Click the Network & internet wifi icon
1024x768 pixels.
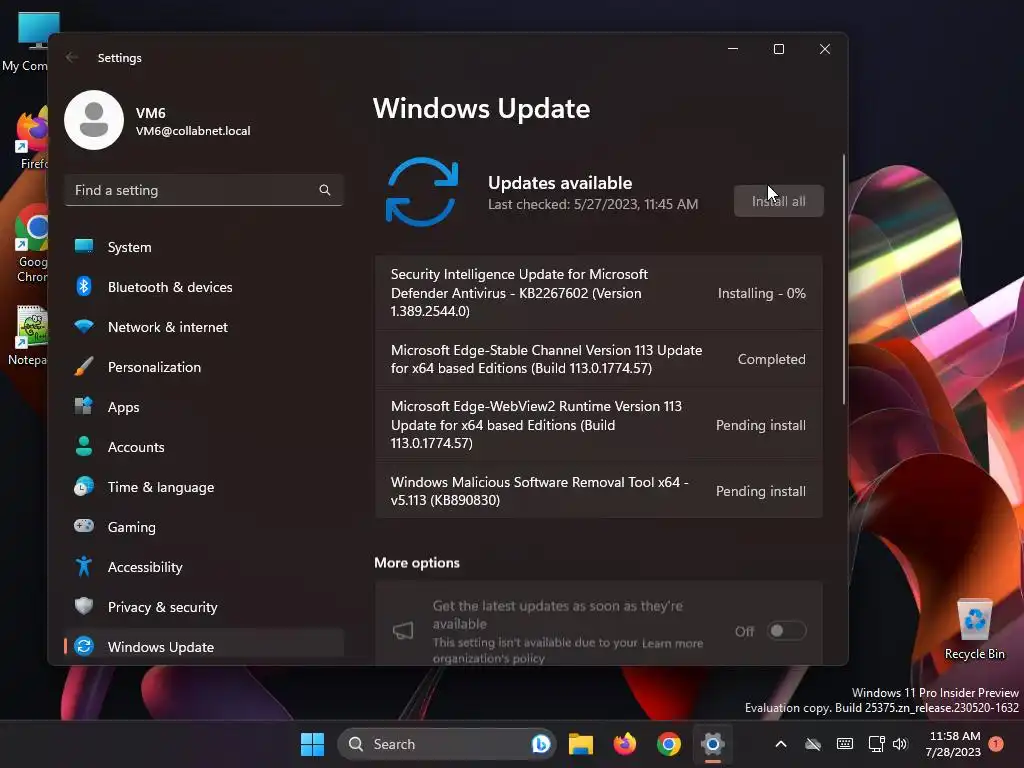(x=84, y=326)
